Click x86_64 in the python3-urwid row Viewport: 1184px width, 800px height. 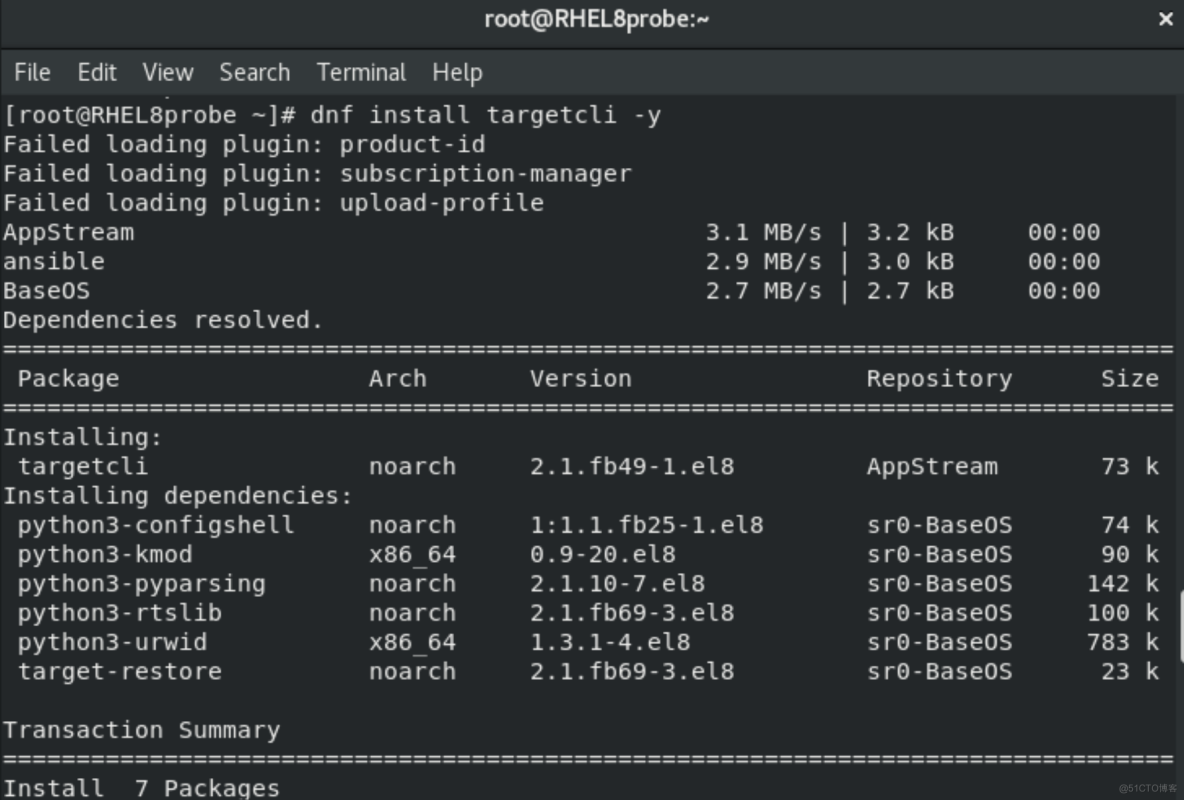[412, 643]
